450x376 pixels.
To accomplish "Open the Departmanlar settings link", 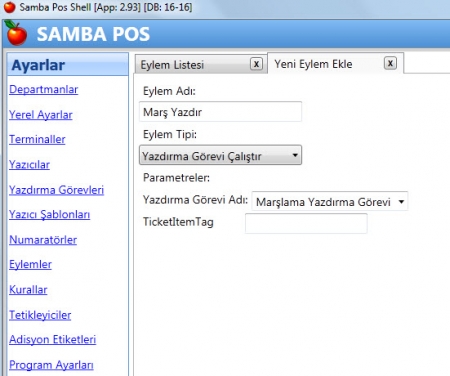I will (44, 89).
